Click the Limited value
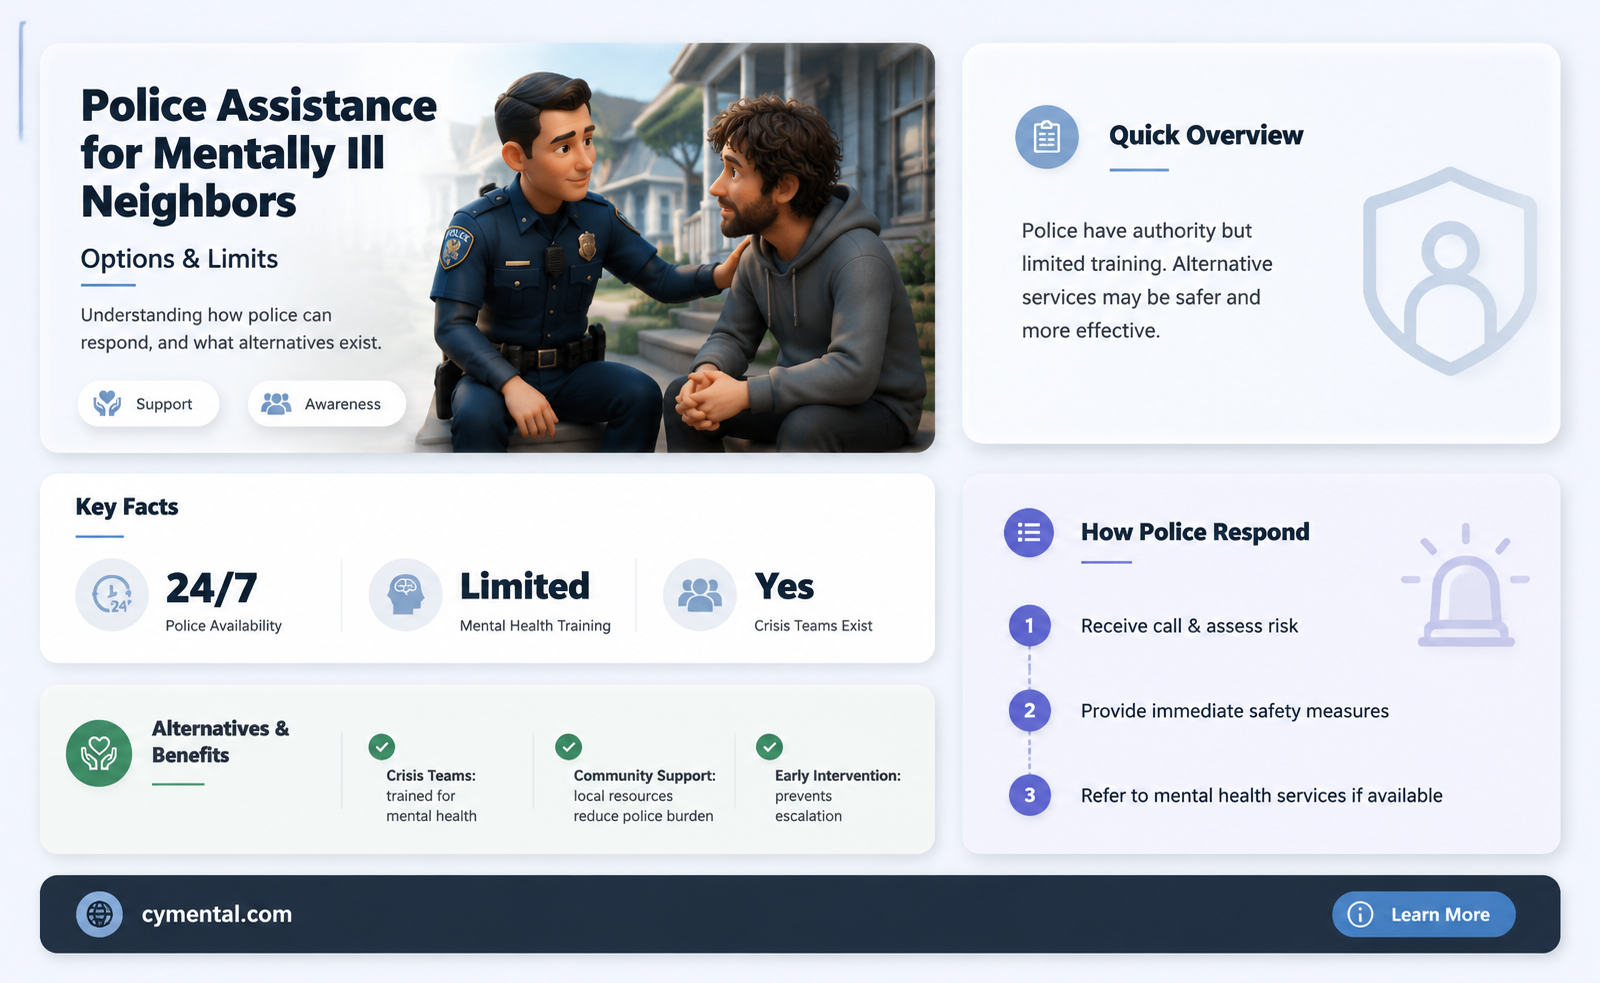 (525, 586)
